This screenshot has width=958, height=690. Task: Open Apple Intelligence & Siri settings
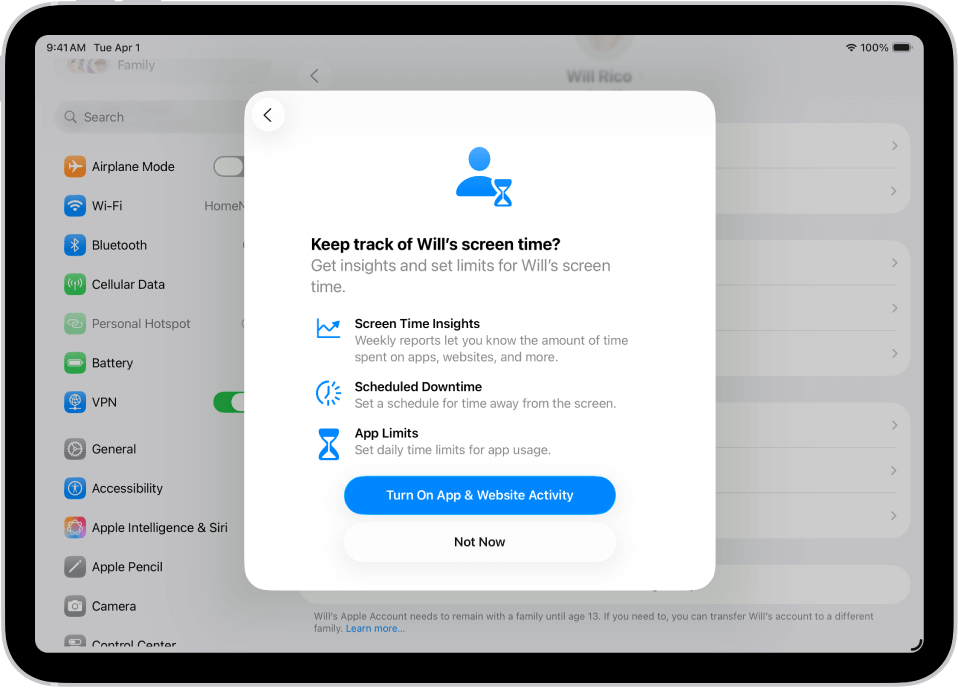pos(74,527)
